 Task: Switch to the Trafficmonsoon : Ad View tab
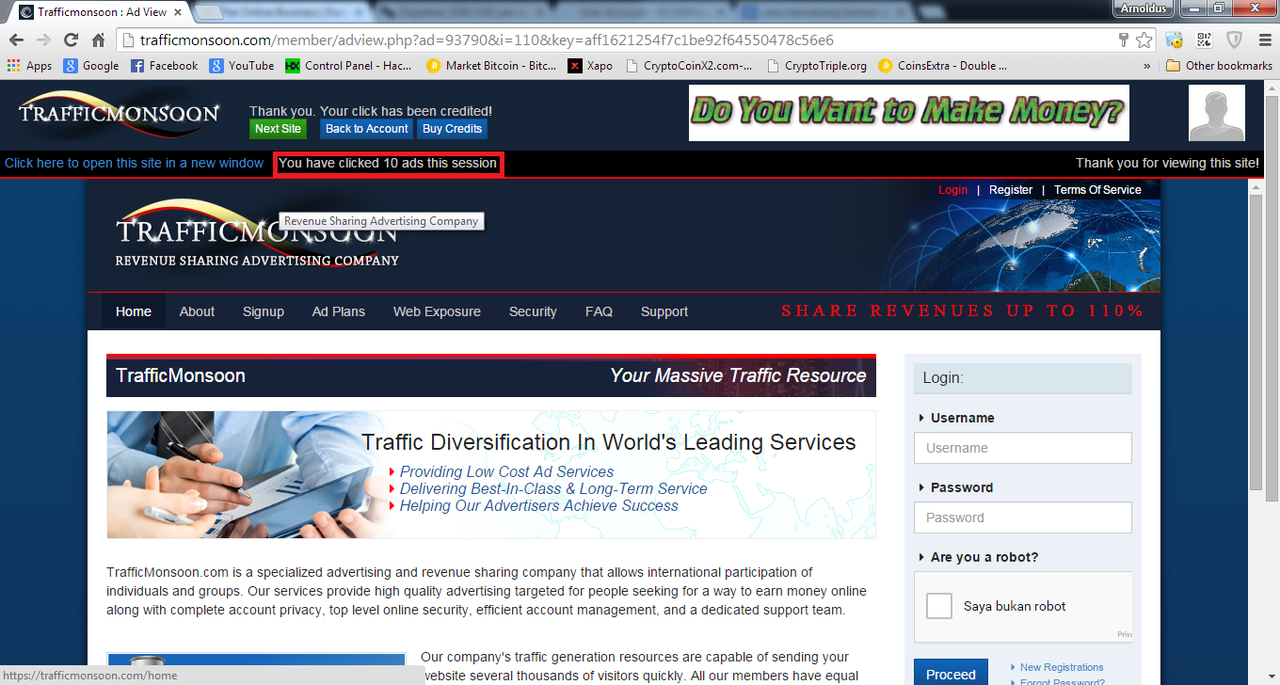tap(100, 12)
